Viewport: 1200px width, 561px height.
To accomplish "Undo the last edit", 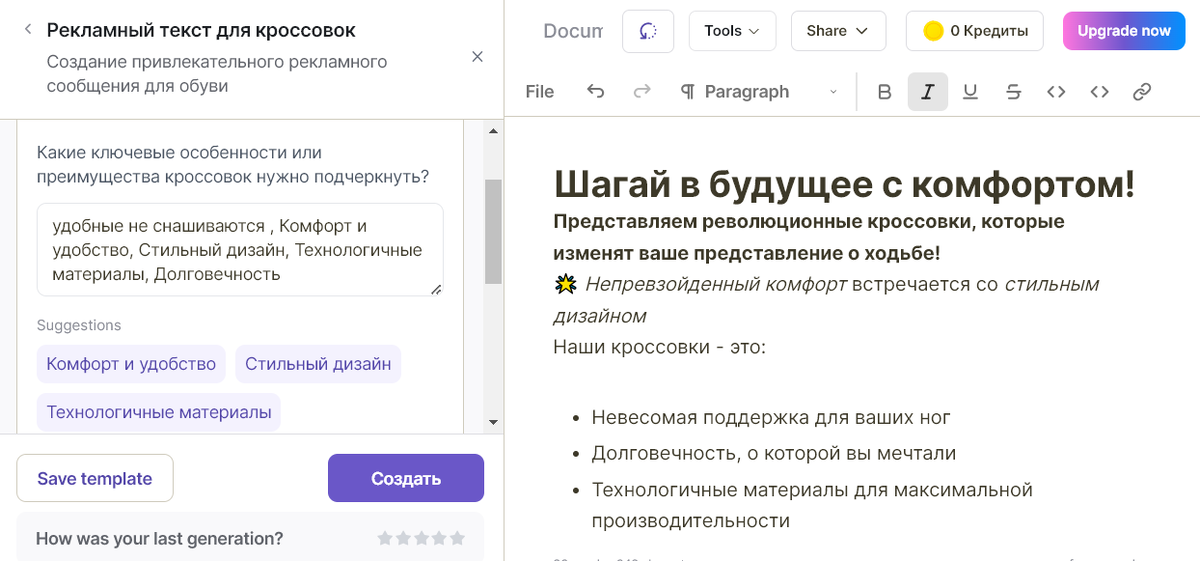I will pos(596,92).
